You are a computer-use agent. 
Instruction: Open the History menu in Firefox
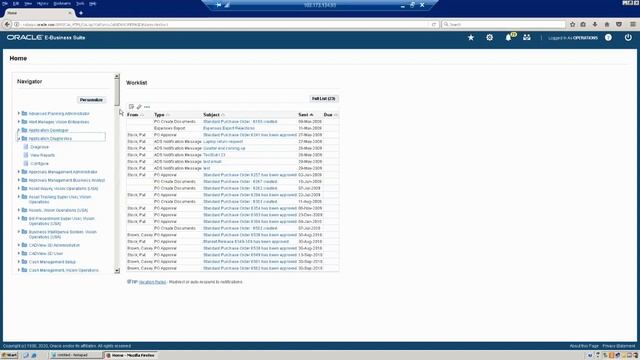coord(42,3)
